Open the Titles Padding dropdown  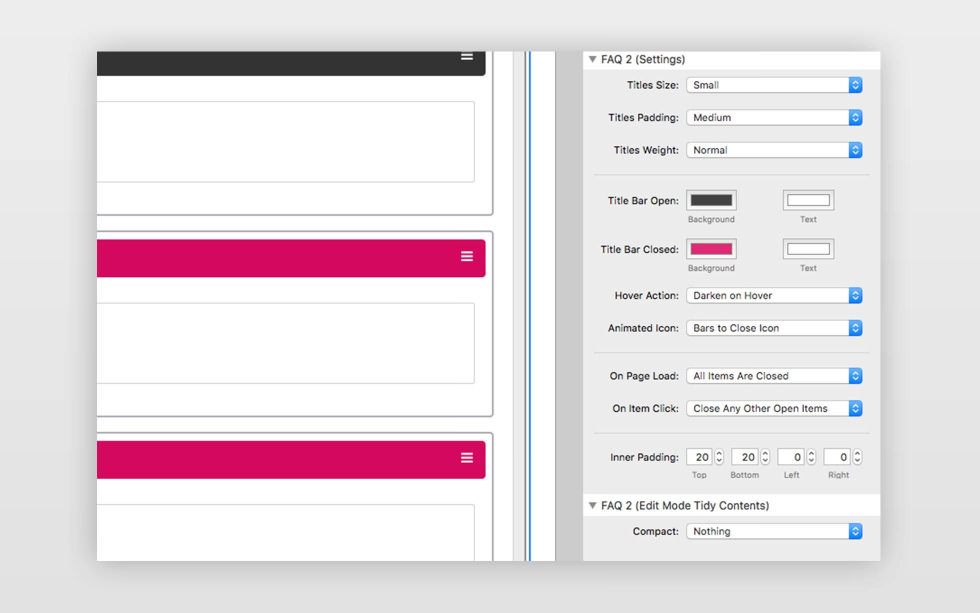coord(774,117)
